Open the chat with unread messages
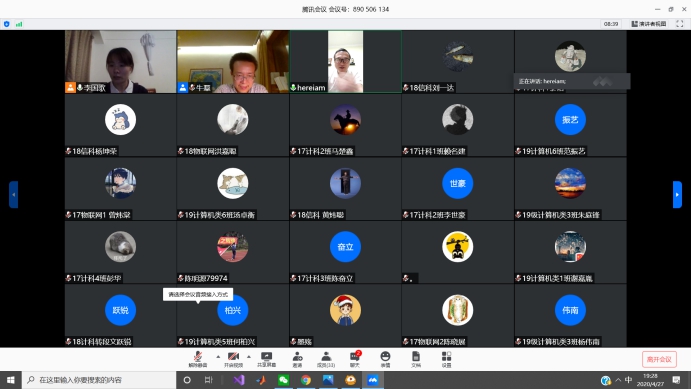 (x=355, y=359)
